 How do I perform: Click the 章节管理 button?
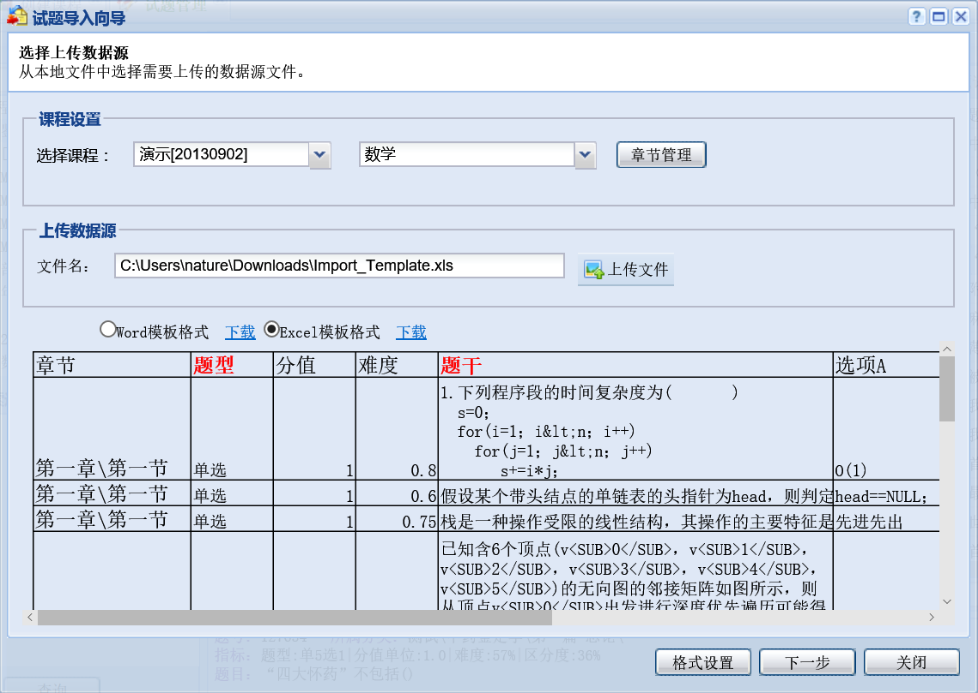tap(661, 155)
